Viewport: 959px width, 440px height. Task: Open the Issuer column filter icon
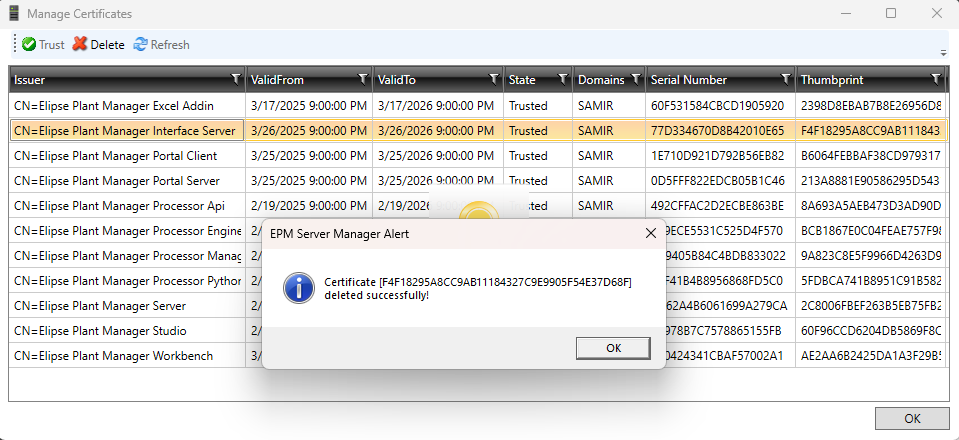click(x=235, y=79)
